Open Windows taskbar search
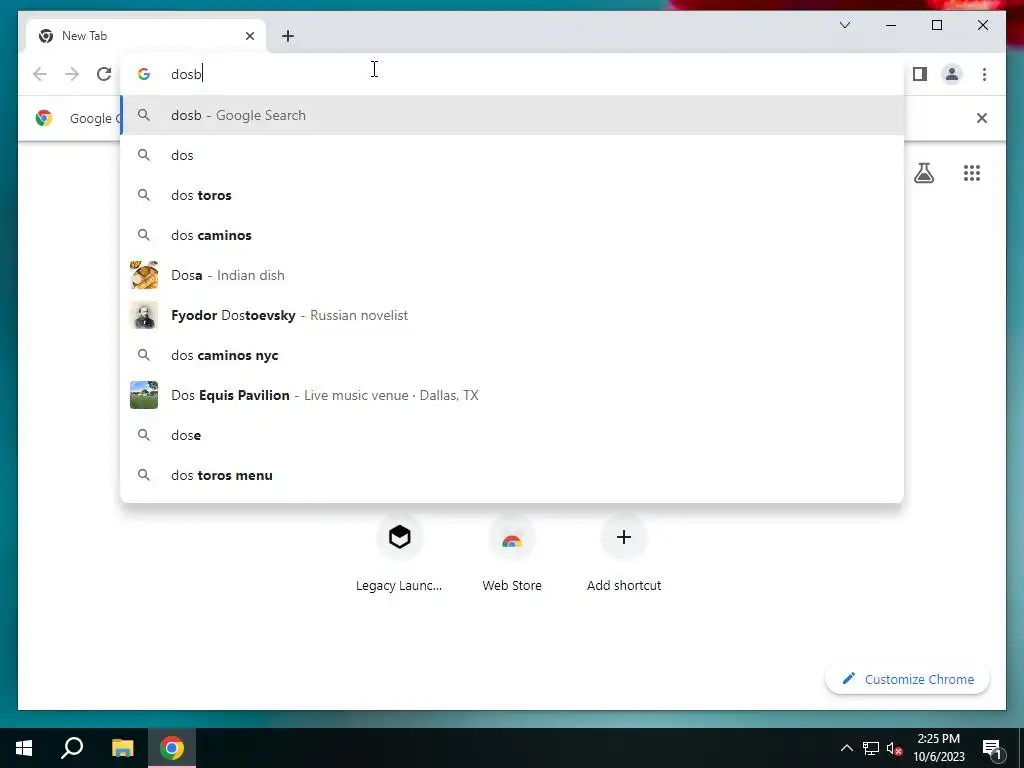Image resolution: width=1024 pixels, height=768 pixels. click(x=72, y=748)
